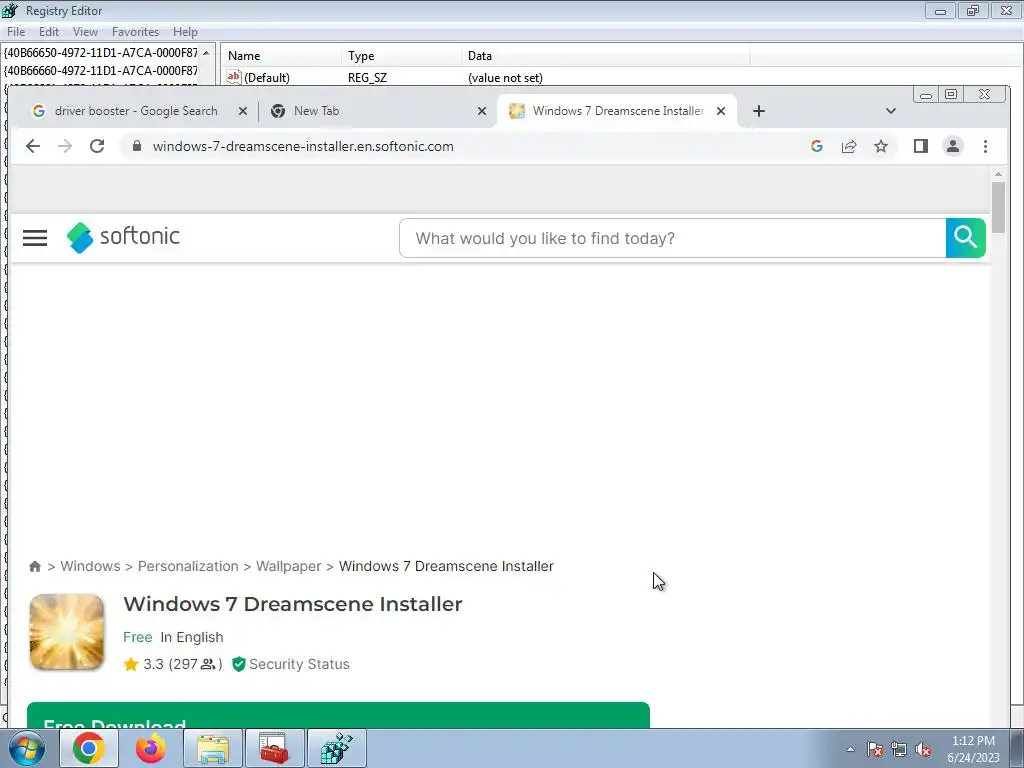Click the green Free Download button
The width and height of the screenshot is (1024, 768).
[338, 715]
